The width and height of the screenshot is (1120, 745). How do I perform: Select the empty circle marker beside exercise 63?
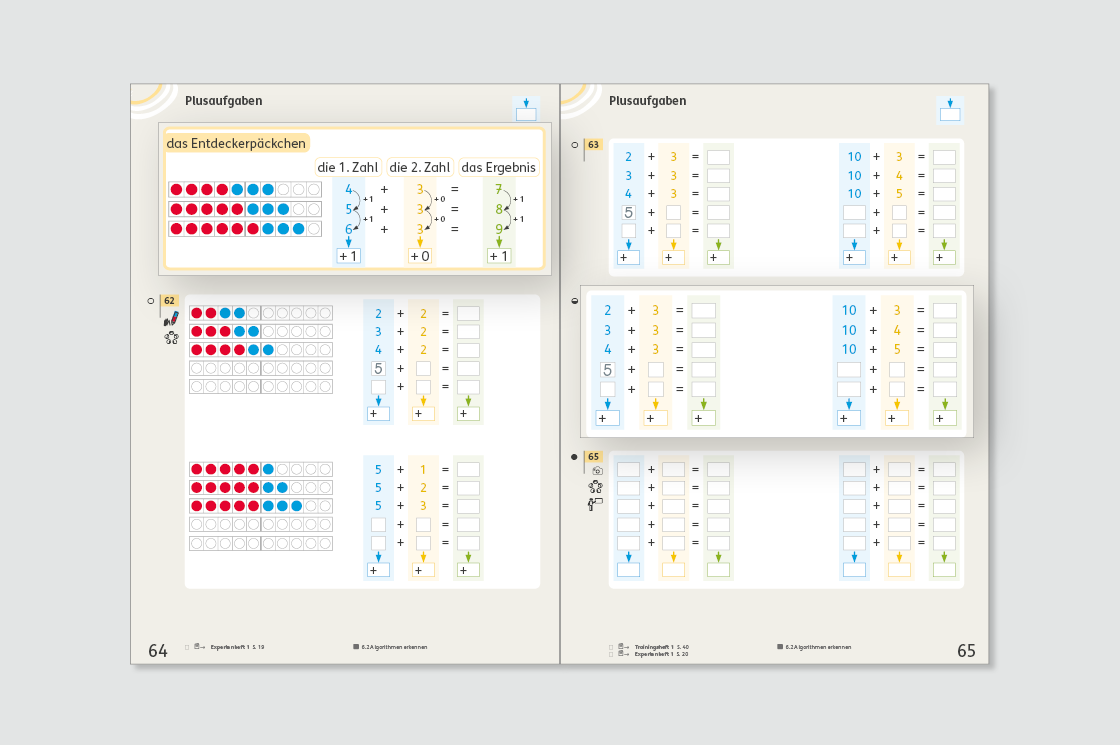point(574,145)
